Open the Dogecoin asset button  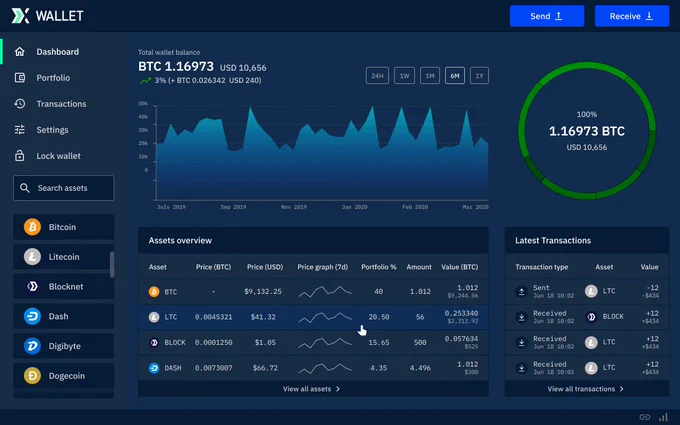point(64,376)
